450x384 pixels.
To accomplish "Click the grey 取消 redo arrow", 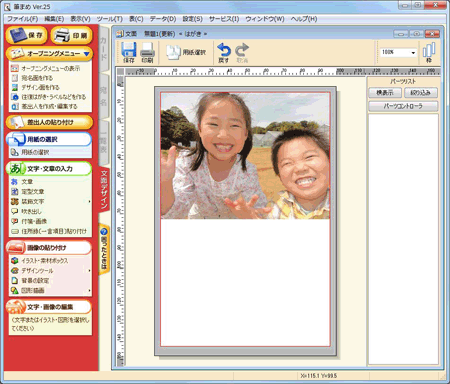I will click(242, 52).
